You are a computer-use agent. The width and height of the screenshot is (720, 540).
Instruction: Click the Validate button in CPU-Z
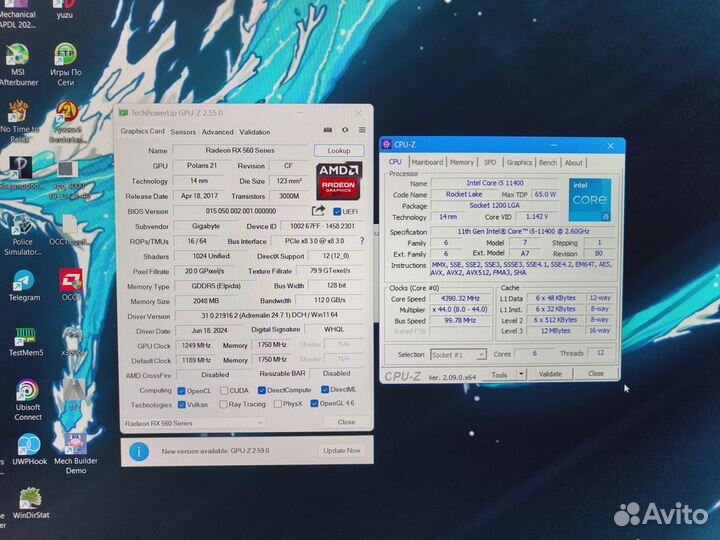[x=550, y=374]
